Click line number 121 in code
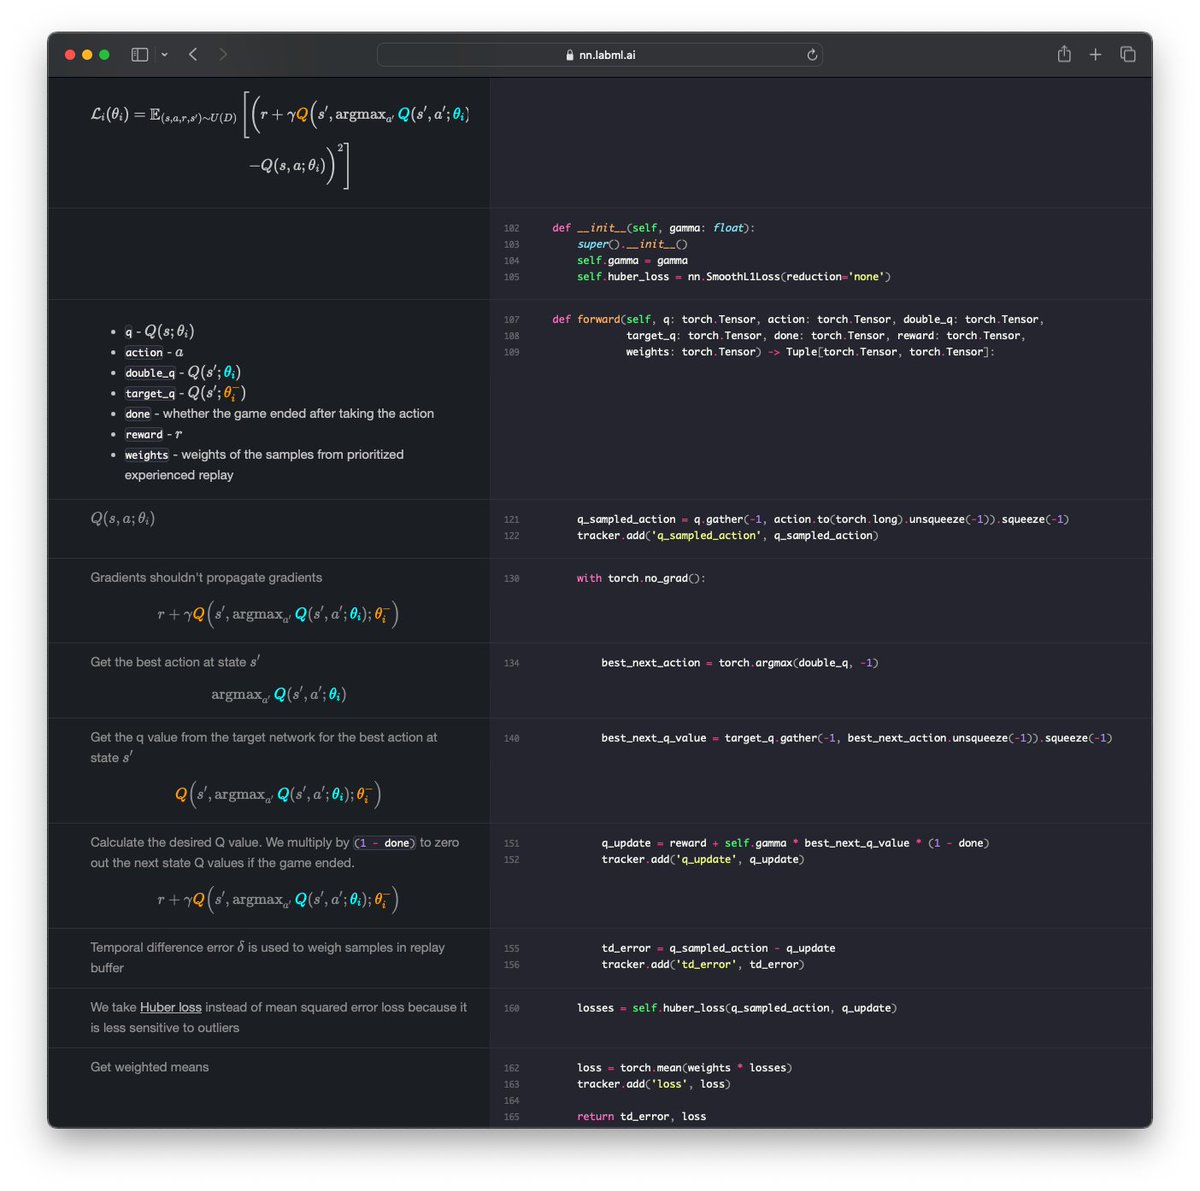This screenshot has height=1191, width=1200. point(511,520)
